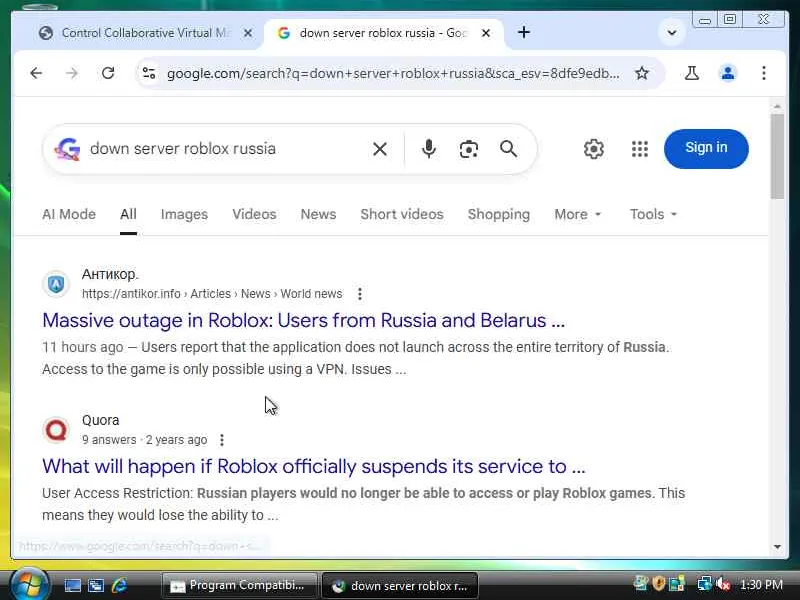
Task: Click the antikor.info breadcrumb URL
Action: (212, 294)
